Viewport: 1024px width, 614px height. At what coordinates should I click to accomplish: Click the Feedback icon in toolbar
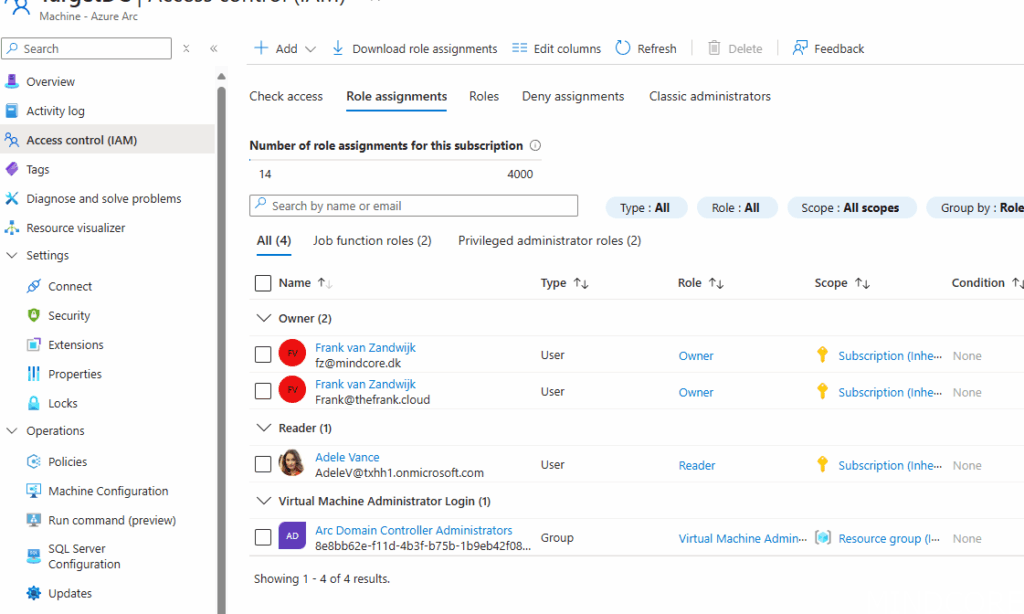click(800, 48)
